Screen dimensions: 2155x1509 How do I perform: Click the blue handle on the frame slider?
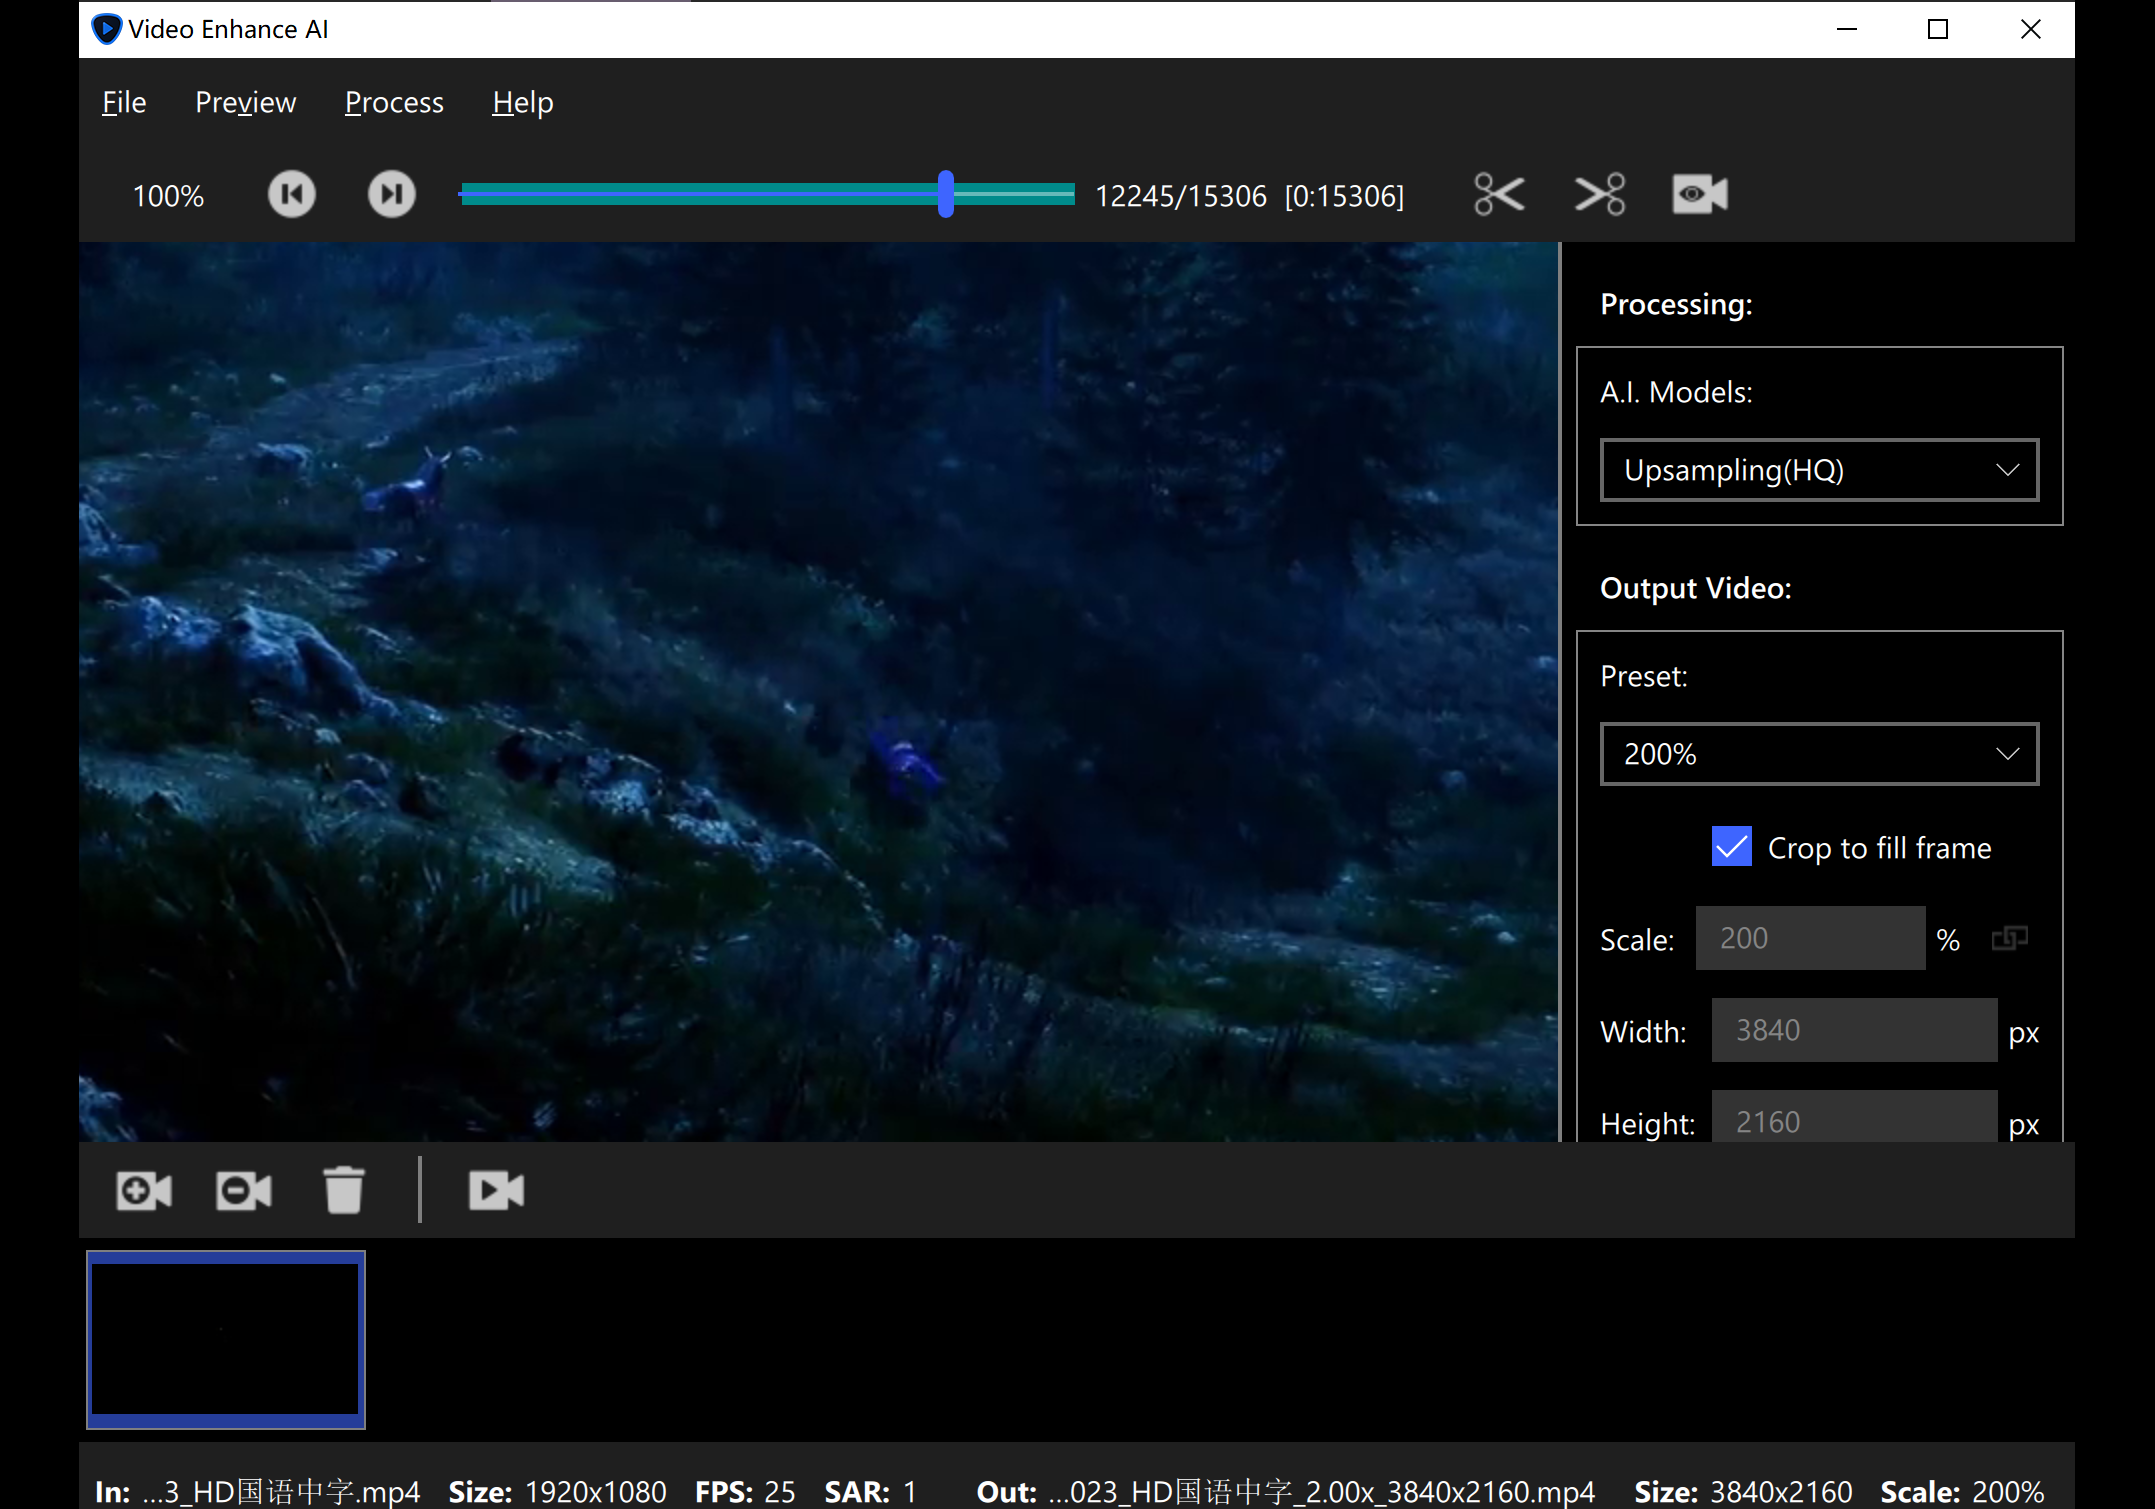point(946,194)
